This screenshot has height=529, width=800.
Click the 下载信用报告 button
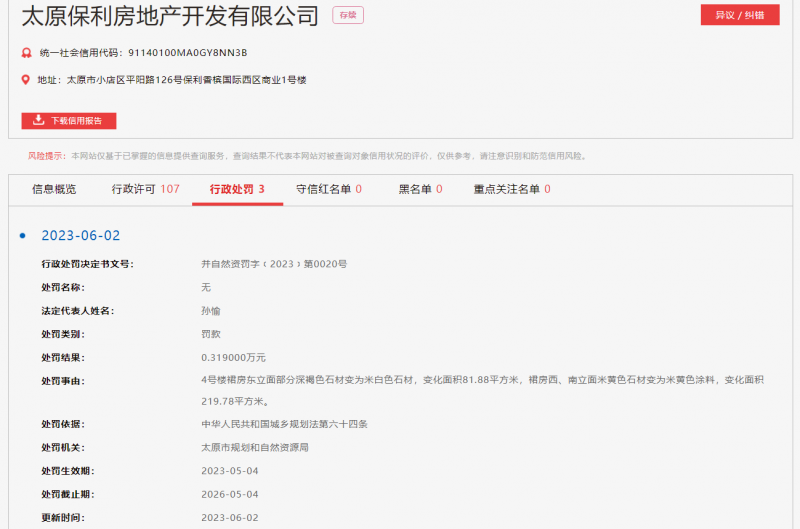click(x=69, y=121)
